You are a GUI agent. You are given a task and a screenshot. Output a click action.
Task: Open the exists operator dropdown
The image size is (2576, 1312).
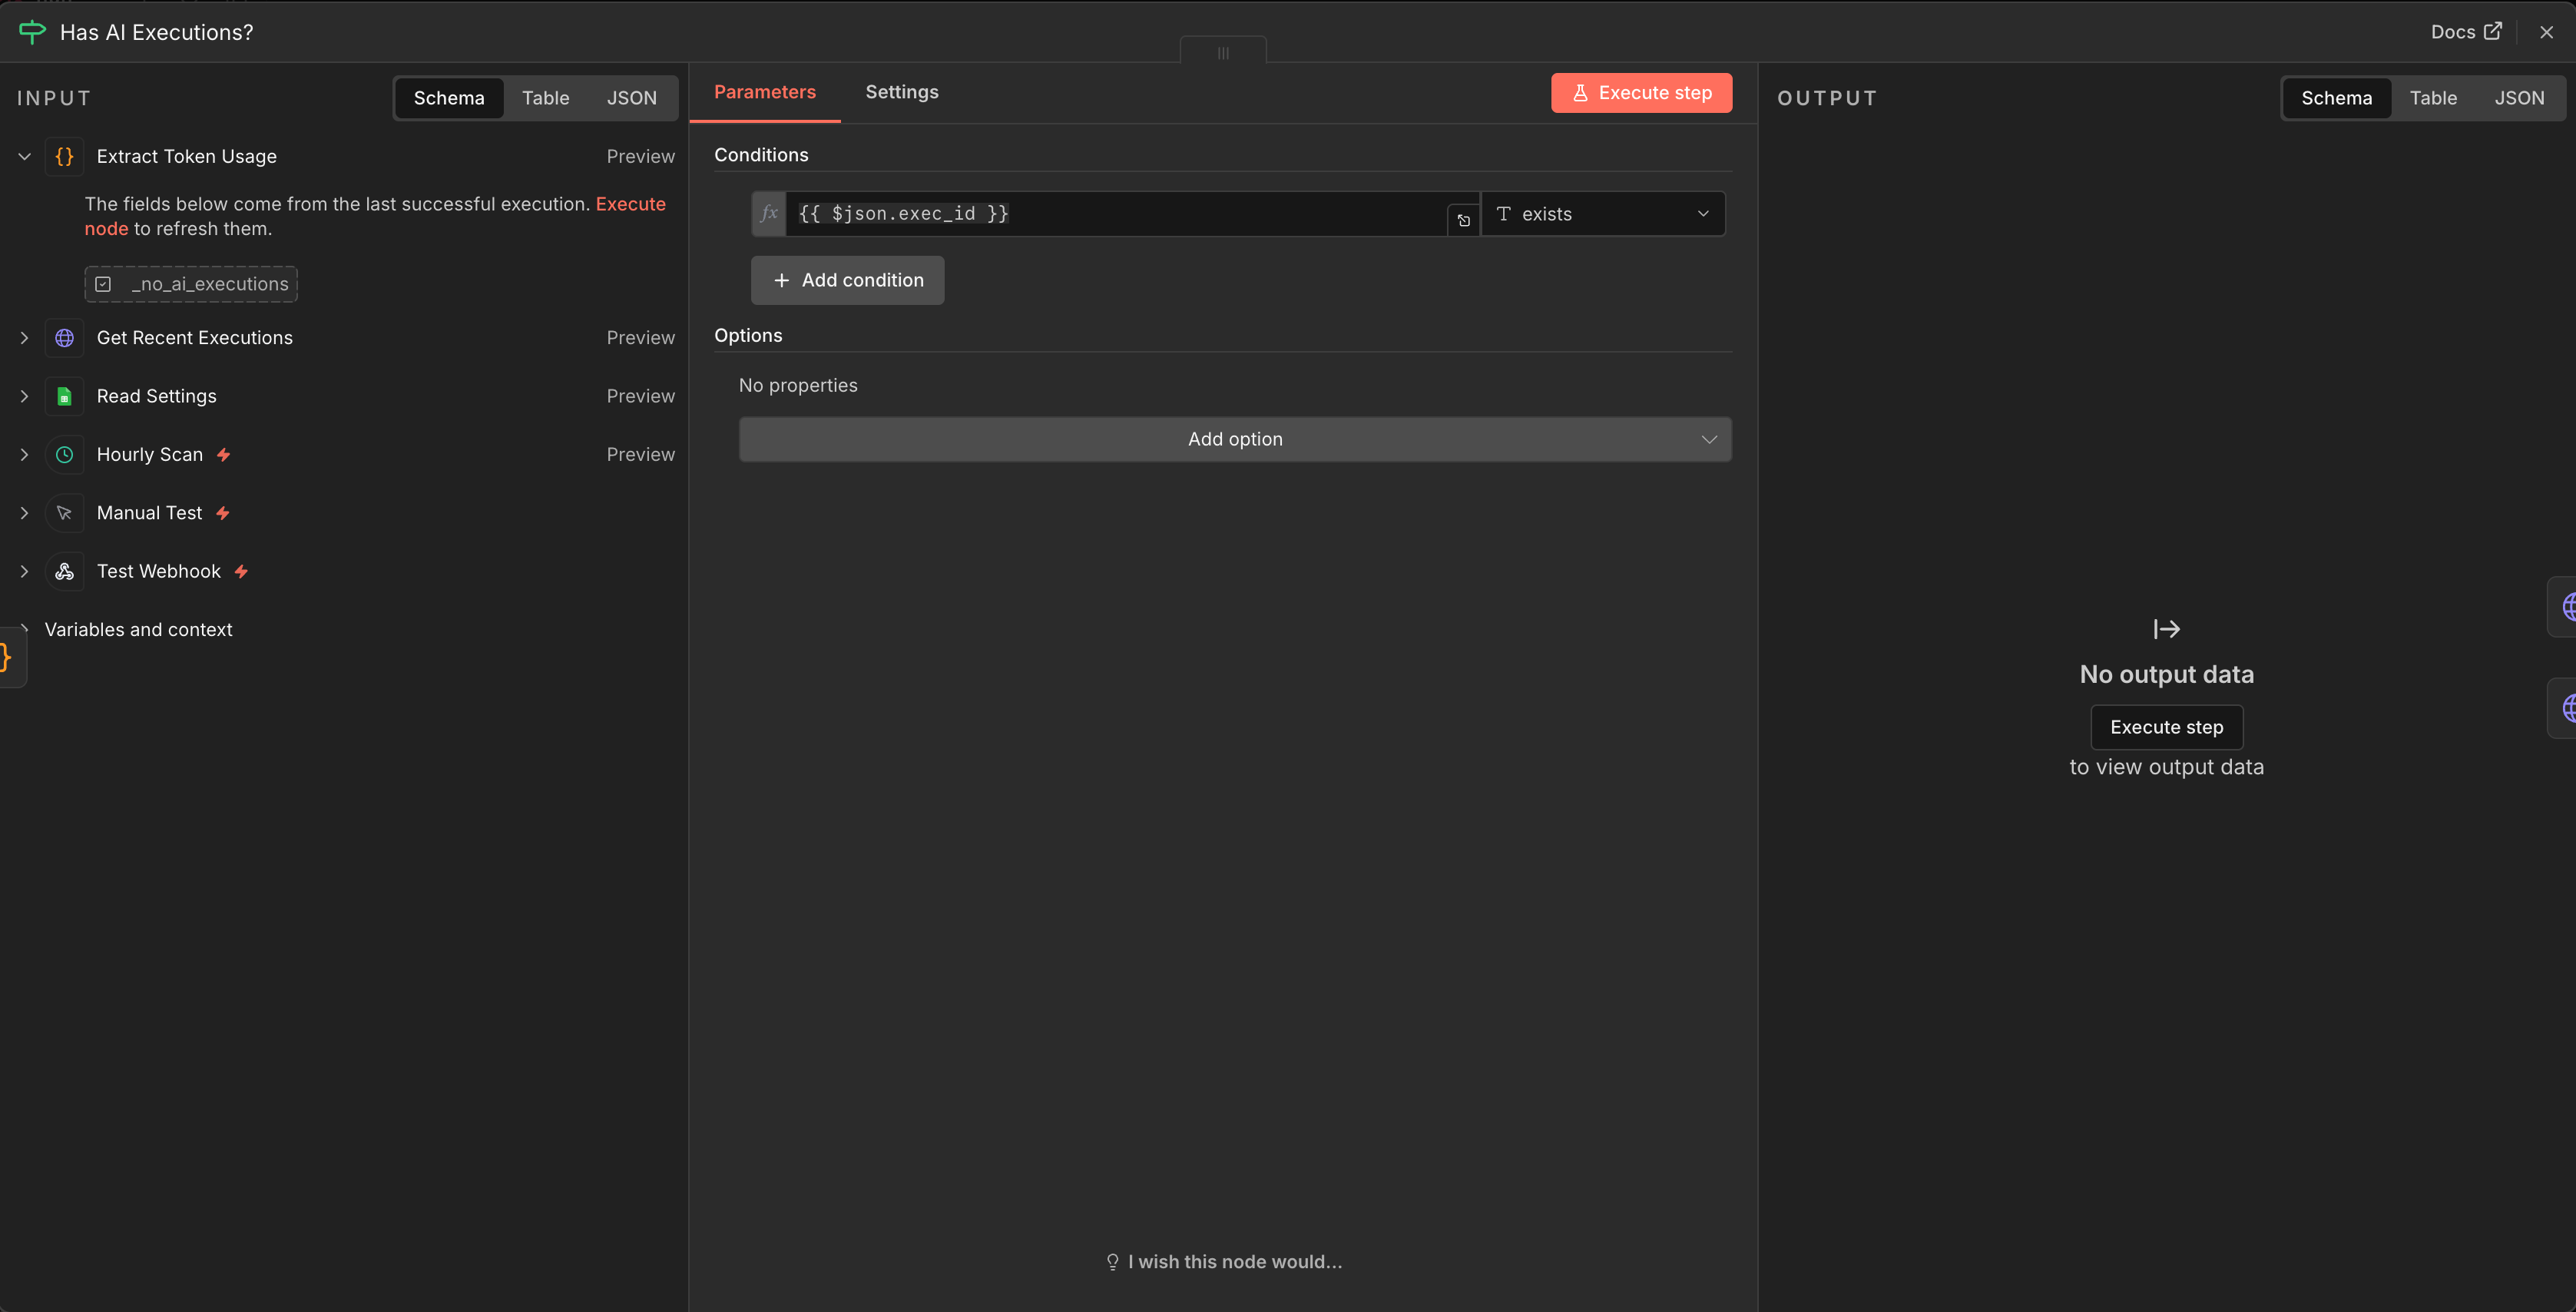coord(1602,214)
